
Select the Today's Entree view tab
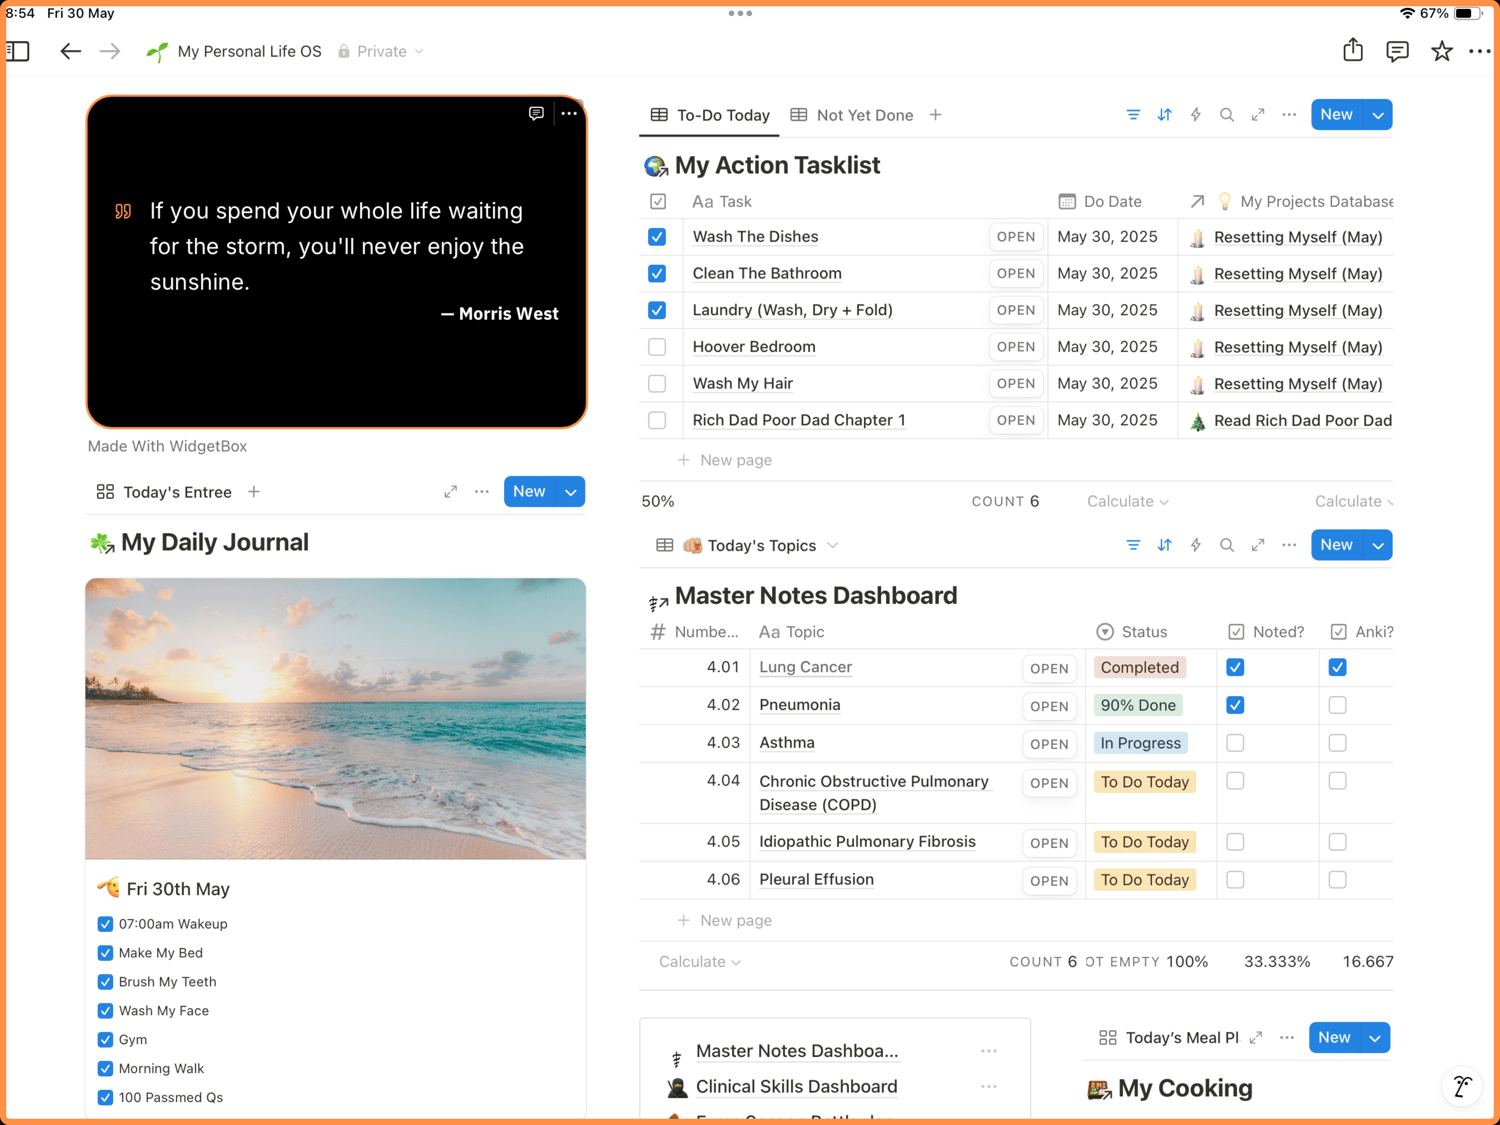(164, 492)
